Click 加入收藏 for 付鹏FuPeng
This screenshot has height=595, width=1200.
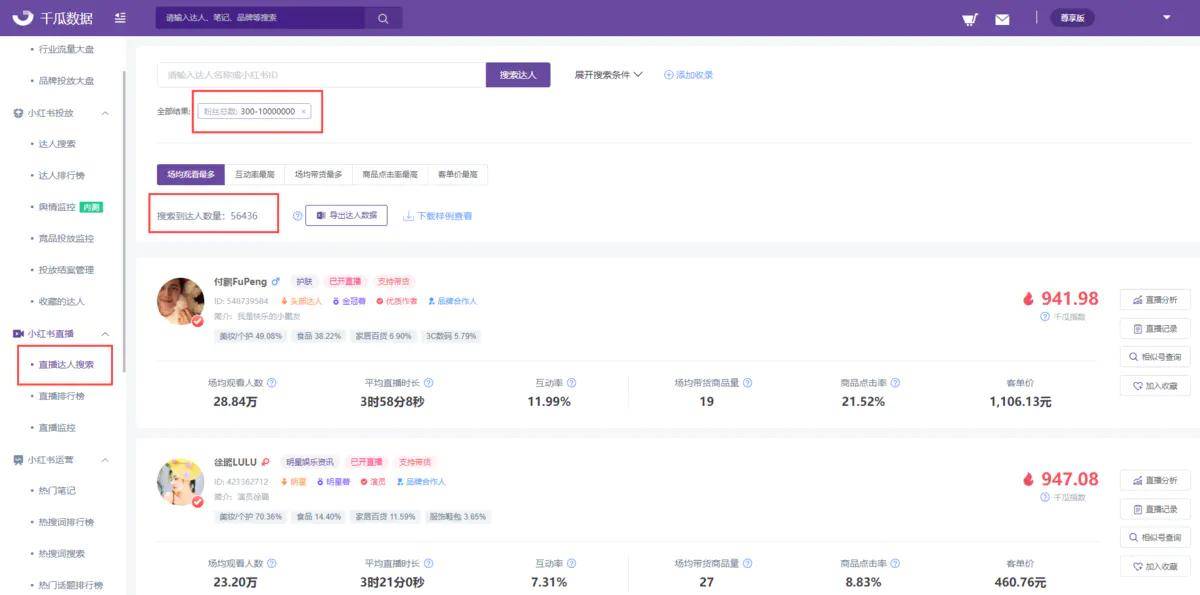pyautogui.click(x=1154, y=385)
